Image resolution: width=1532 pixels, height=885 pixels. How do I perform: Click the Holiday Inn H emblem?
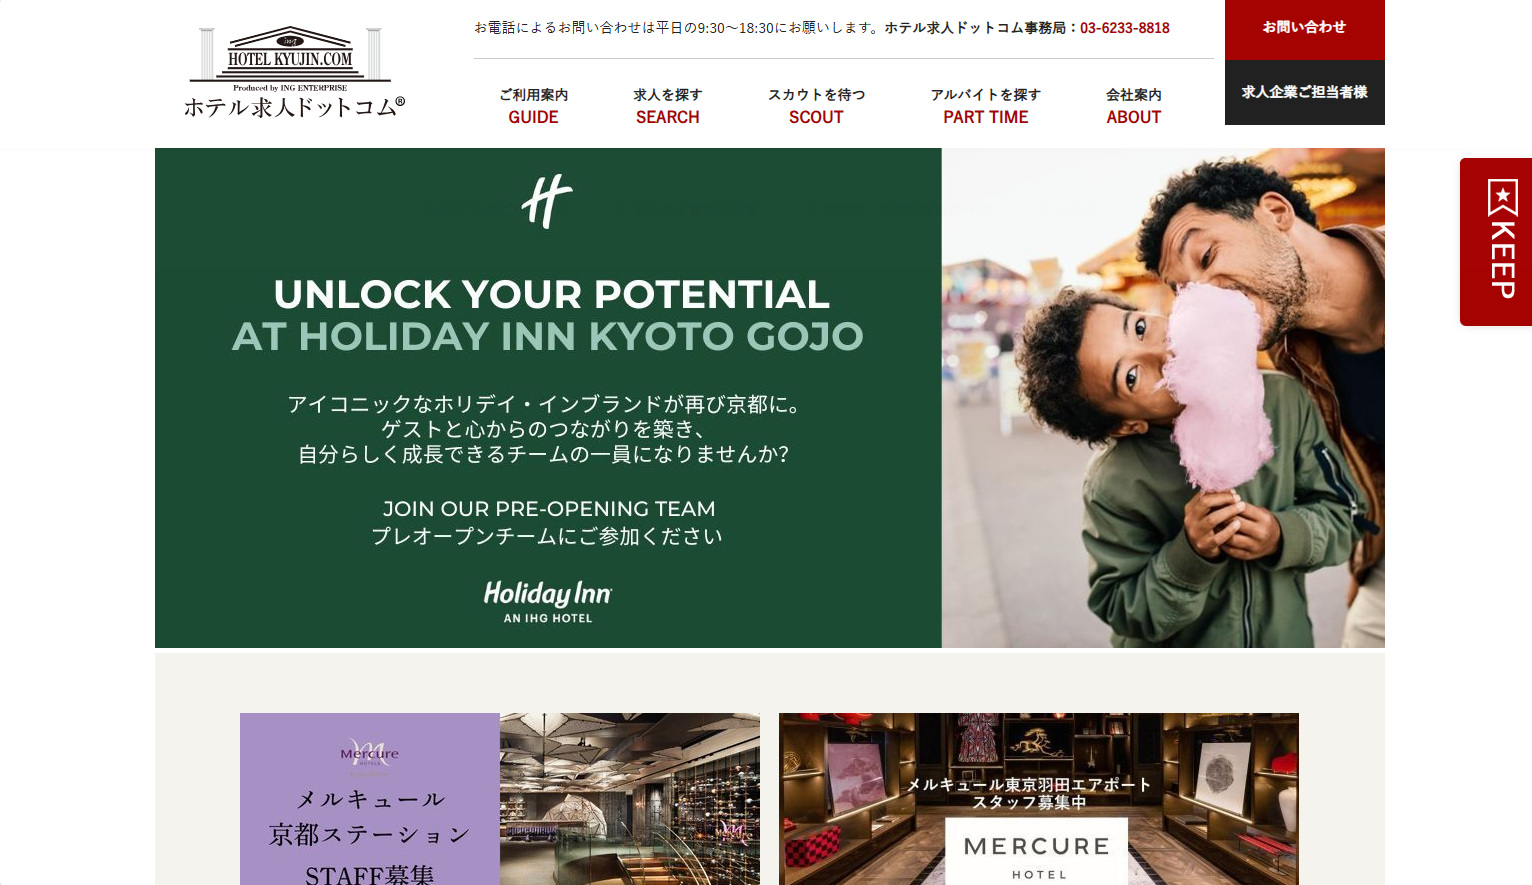click(547, 201)
